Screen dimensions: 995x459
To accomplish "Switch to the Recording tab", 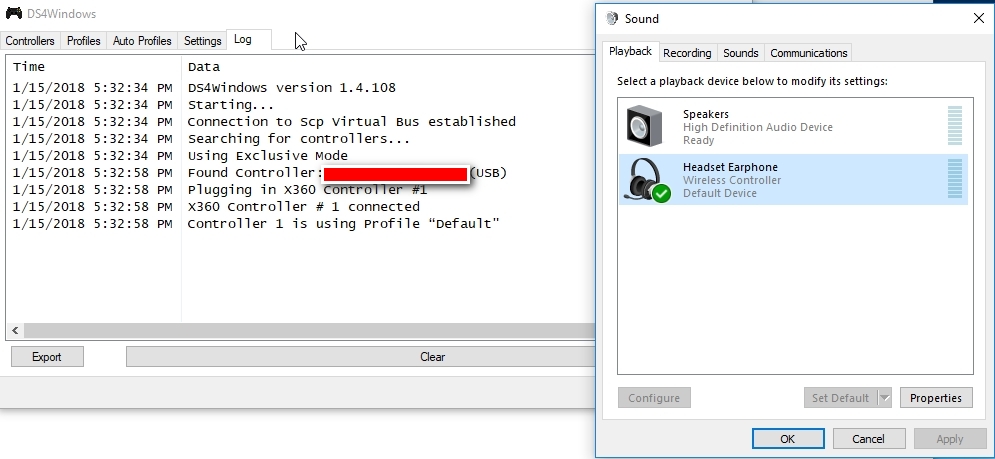I will pyautogui.click(x=687, y=53).
